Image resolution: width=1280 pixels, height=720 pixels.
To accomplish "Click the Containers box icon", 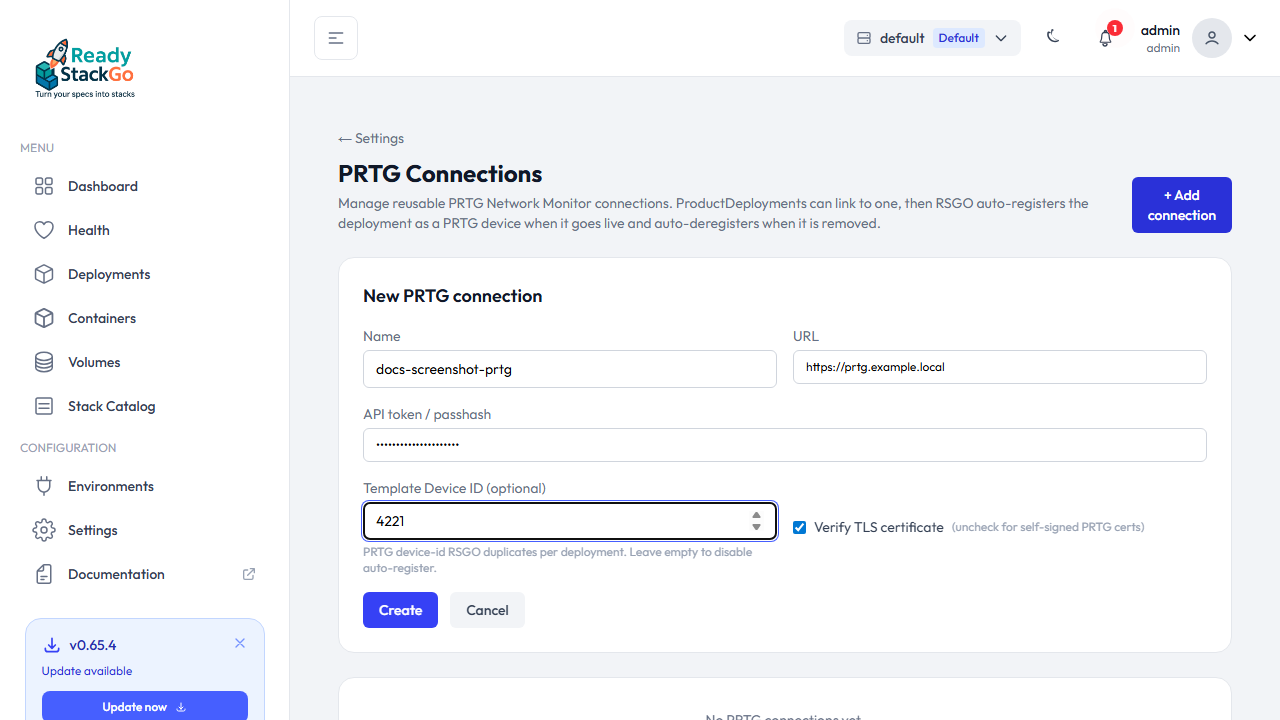I will coord(44,318).
